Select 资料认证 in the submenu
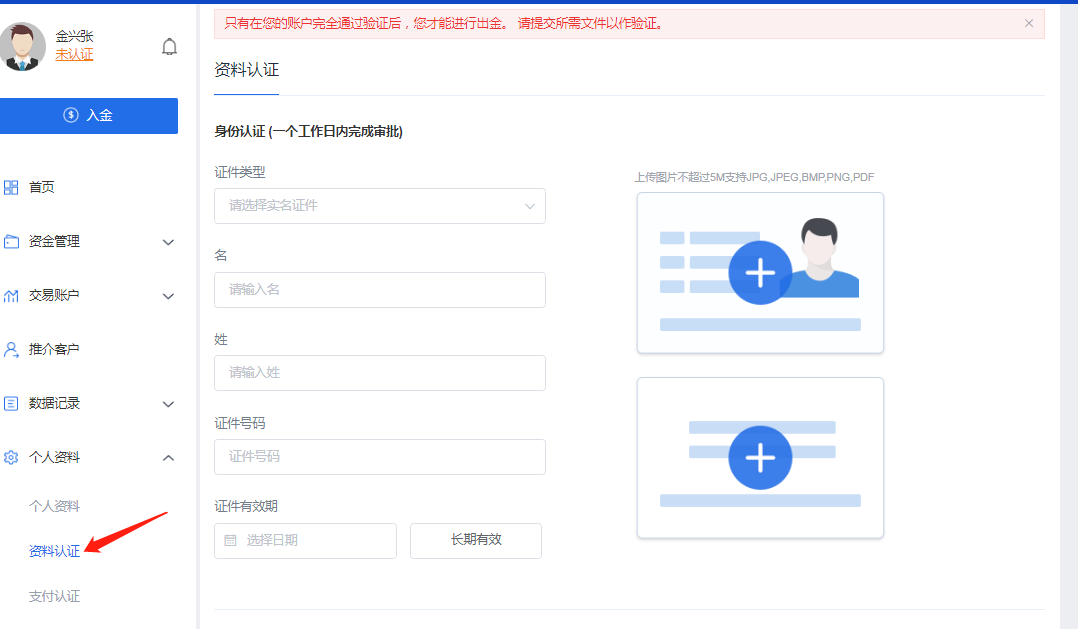Viewport: 1078px width, 629px height. coord(54,551)
